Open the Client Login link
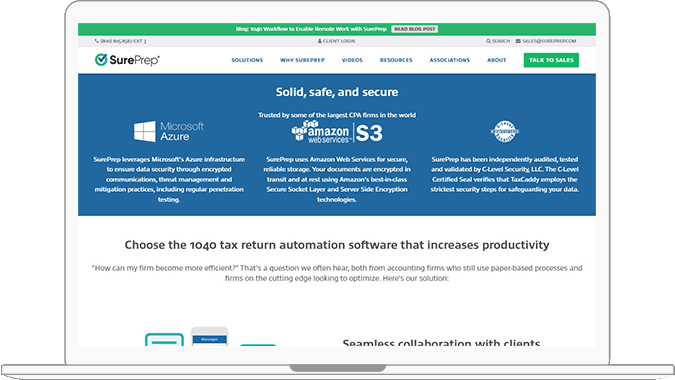 [339, 41]
